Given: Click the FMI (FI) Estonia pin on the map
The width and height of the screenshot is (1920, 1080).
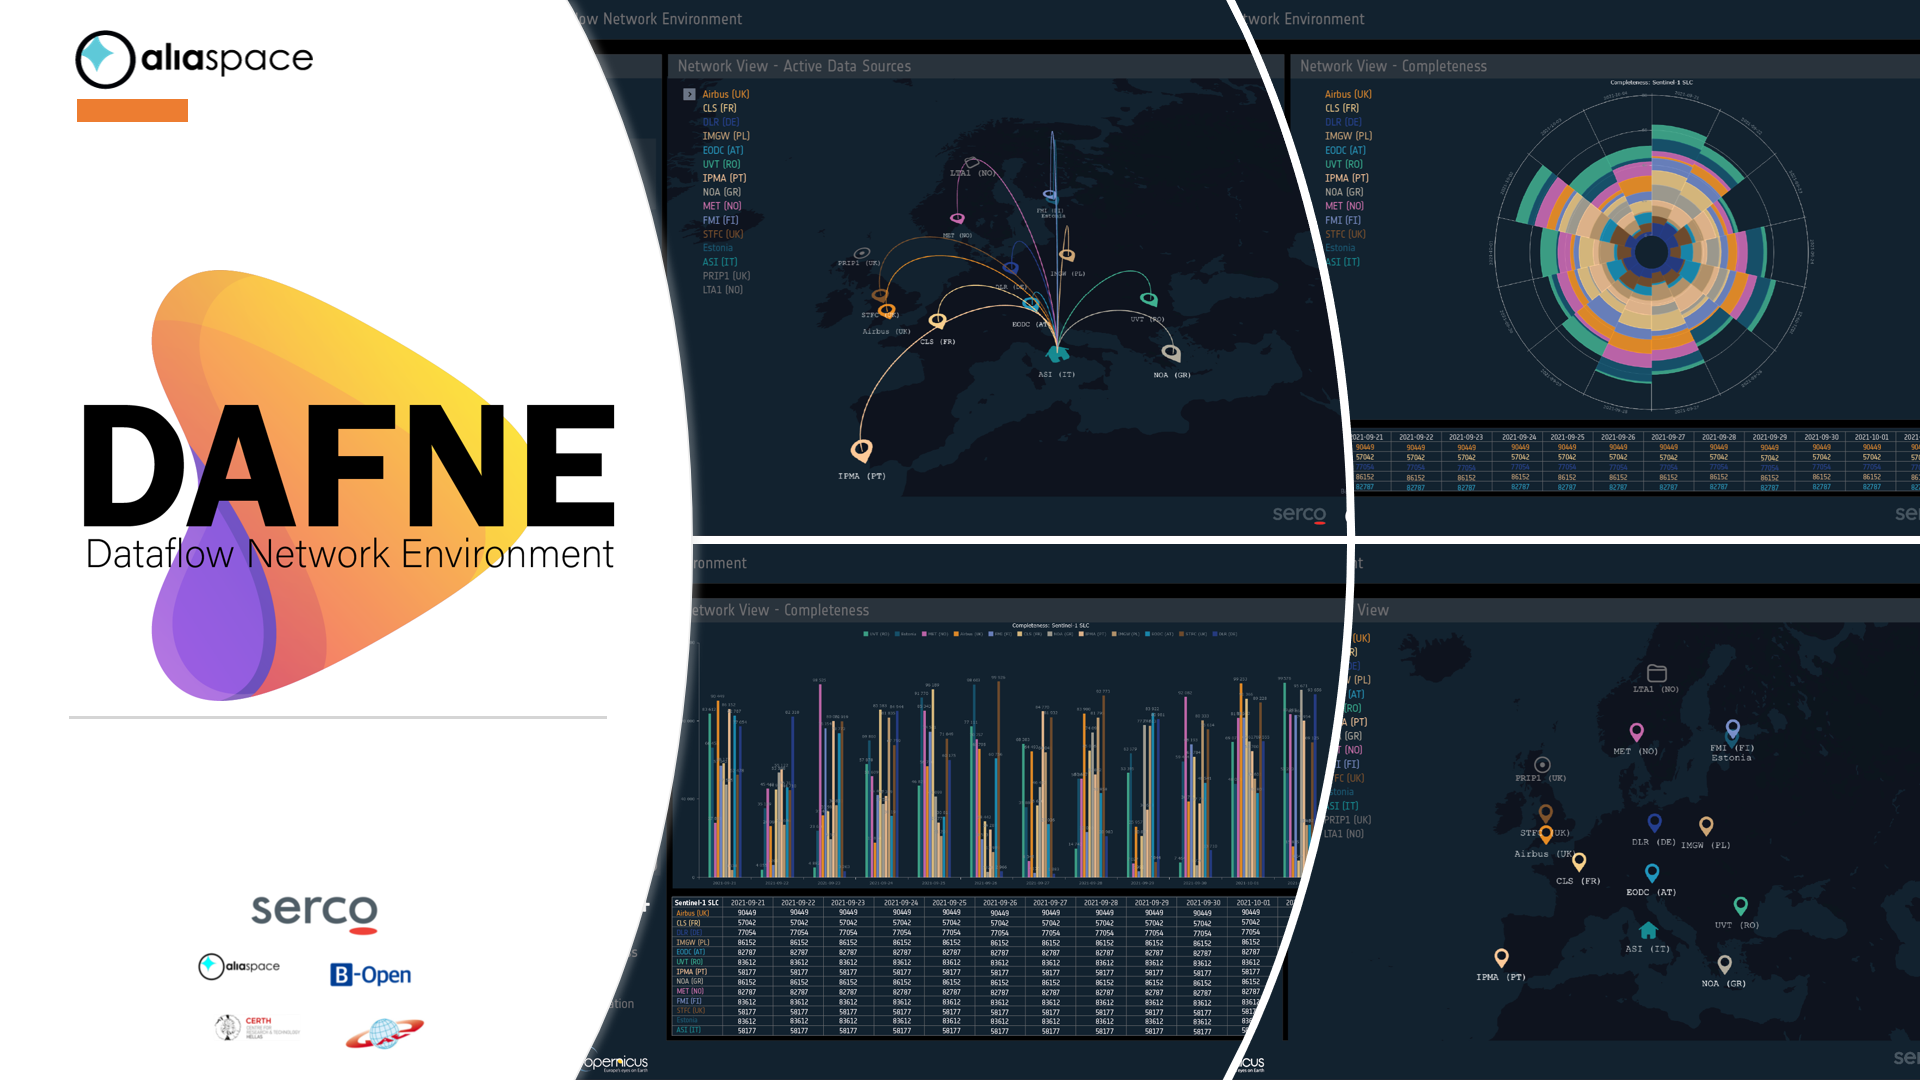Looking at the screenshot, I should (x=1733, y=727).
